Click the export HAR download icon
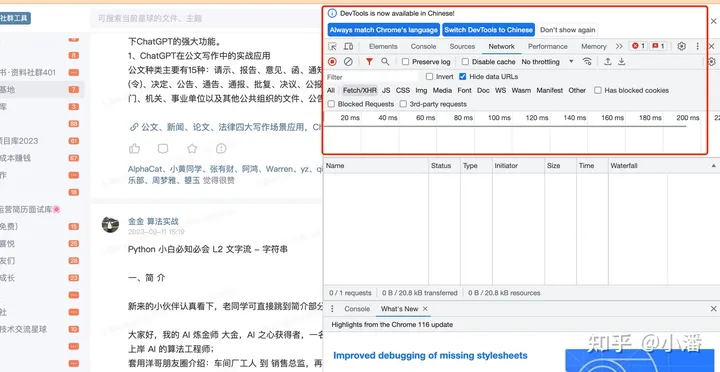The width and height of the screenshot is (720, 372). 621,62
